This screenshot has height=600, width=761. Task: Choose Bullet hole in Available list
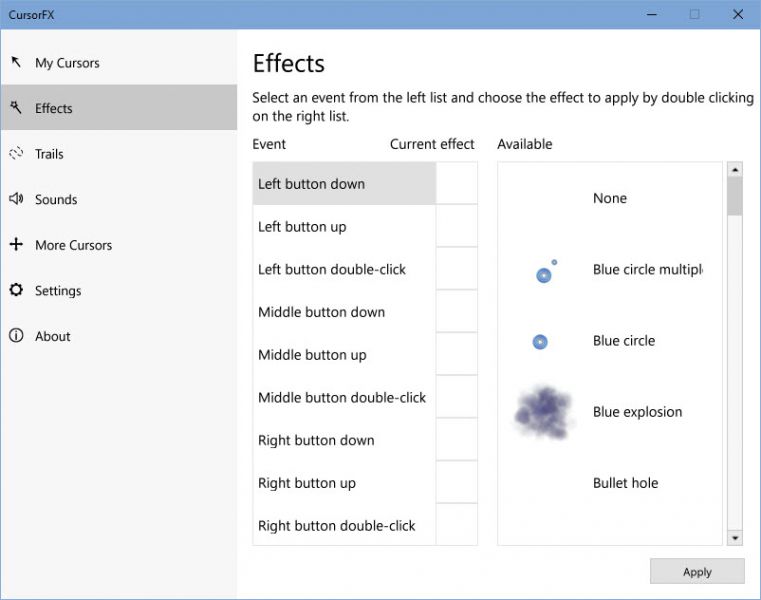[x=625, y=483]
